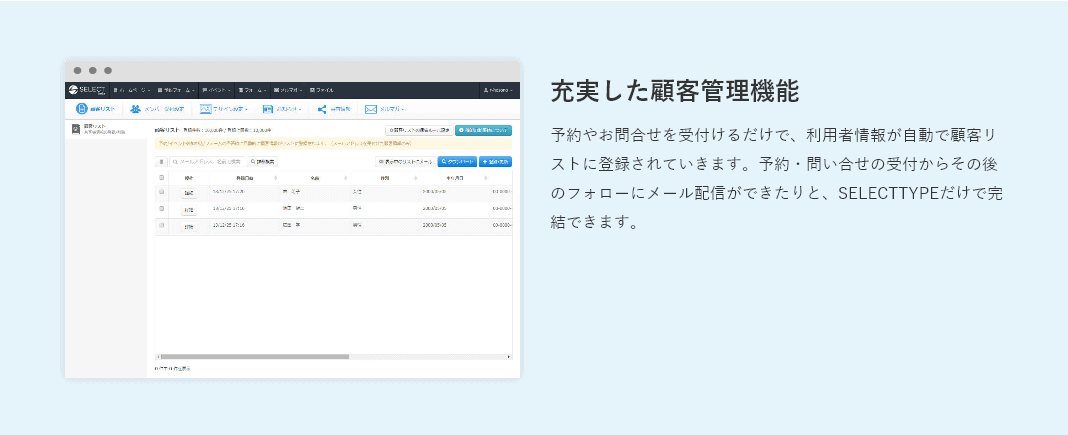Click the white list-settings button at top right
Viewport: 1068px width, 435px height.
tap(418, 130)
